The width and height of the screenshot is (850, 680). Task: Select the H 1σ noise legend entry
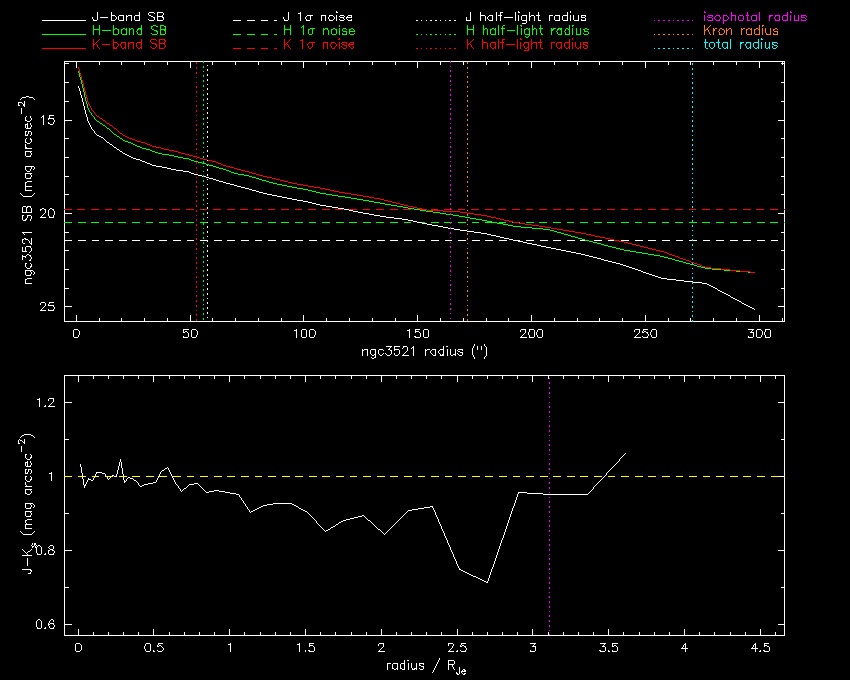[x=316, y=31]
